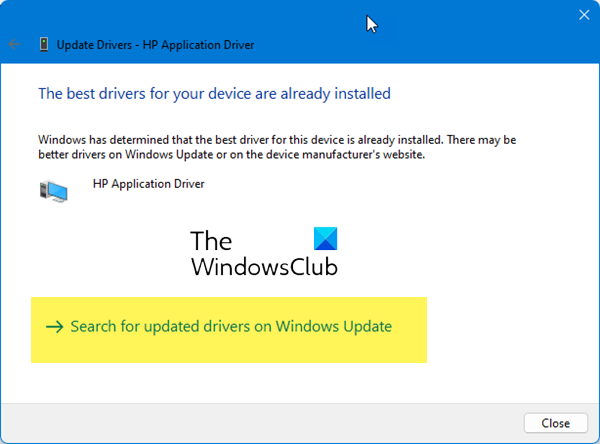Click the computer icon next to HP Application Driver
600x444 pixels.
(x=54, y=191)
